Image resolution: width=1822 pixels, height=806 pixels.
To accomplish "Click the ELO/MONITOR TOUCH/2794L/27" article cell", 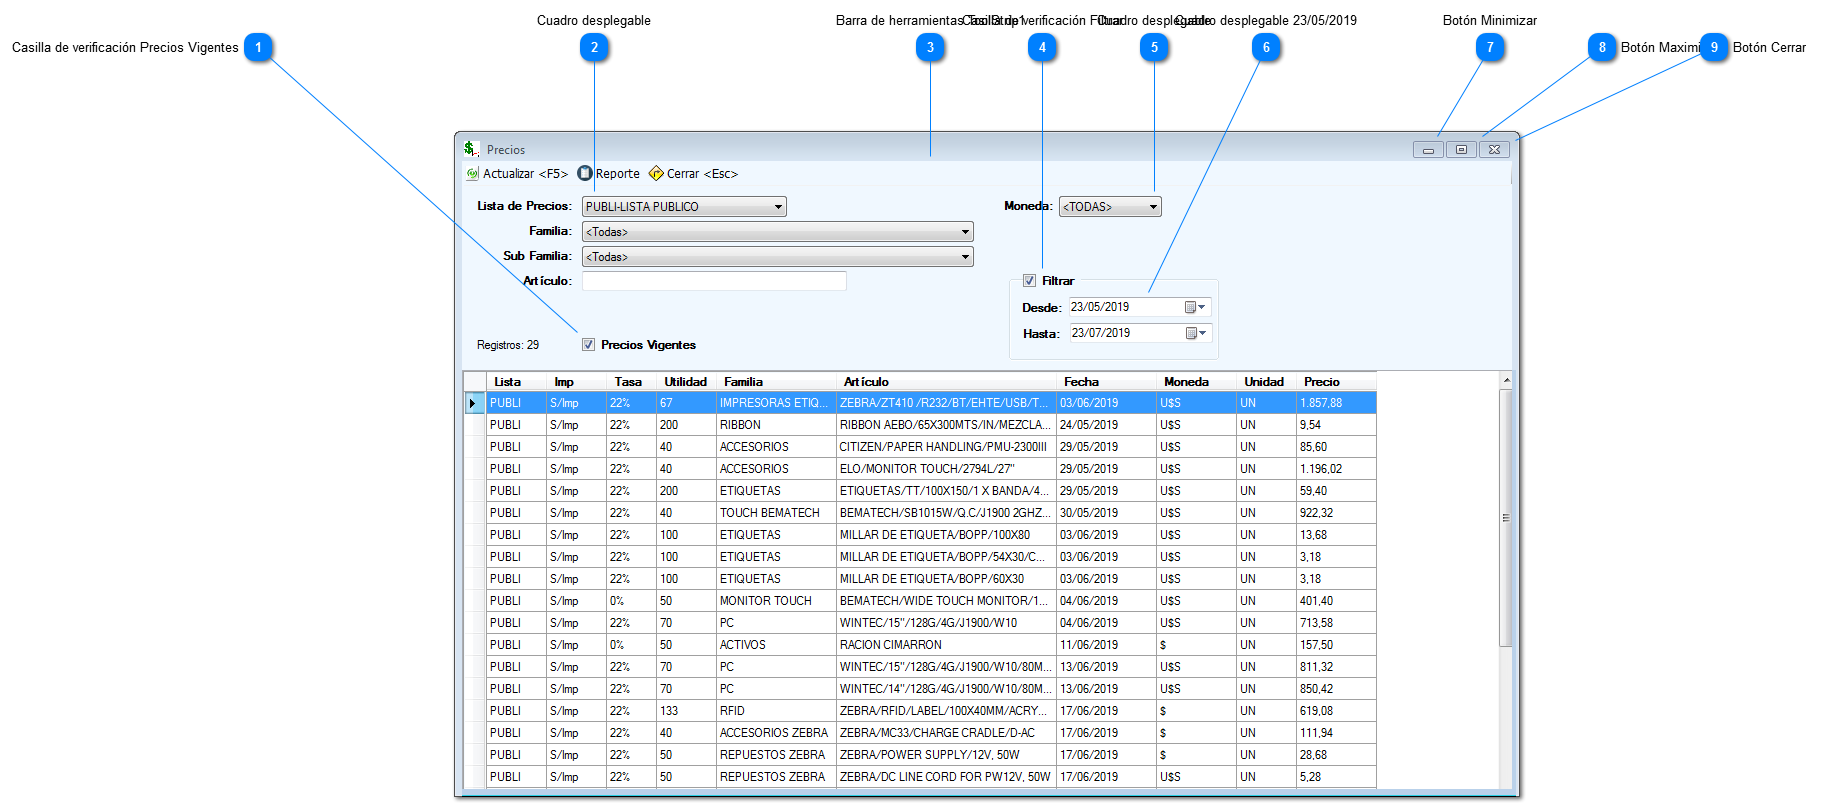I will tap(946, 469).
